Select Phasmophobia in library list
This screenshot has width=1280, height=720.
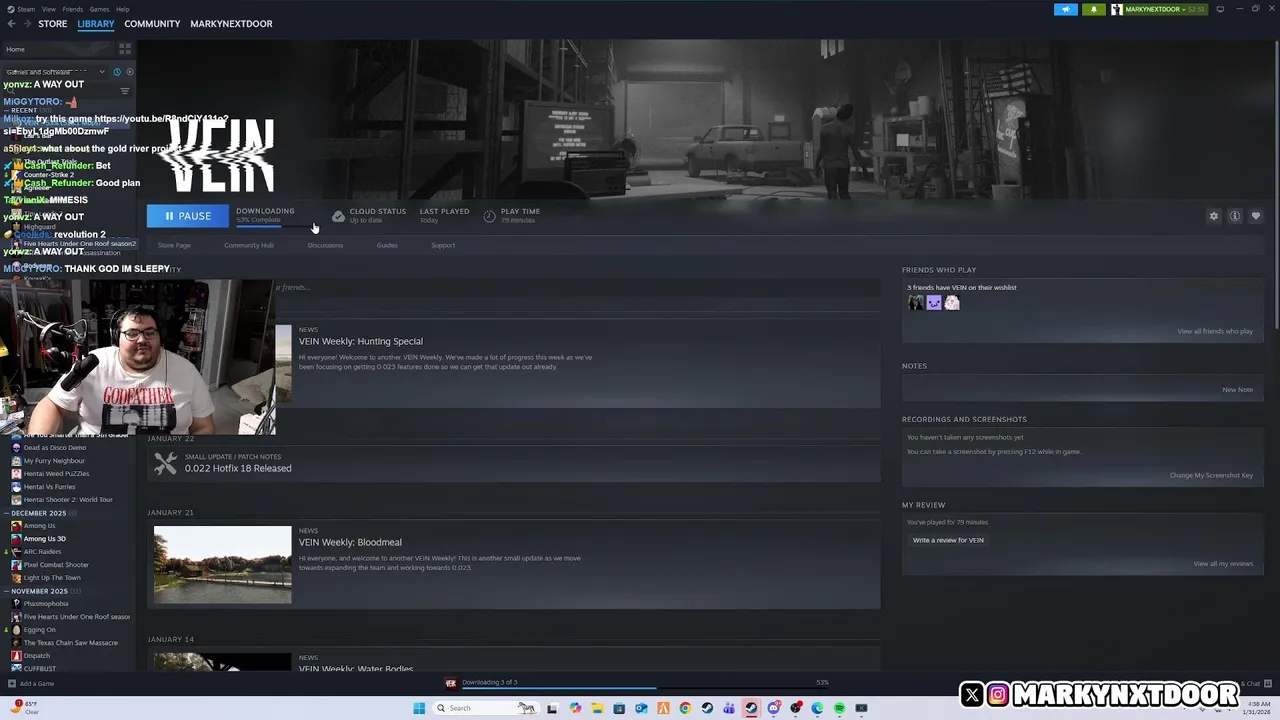click(46, 604)
